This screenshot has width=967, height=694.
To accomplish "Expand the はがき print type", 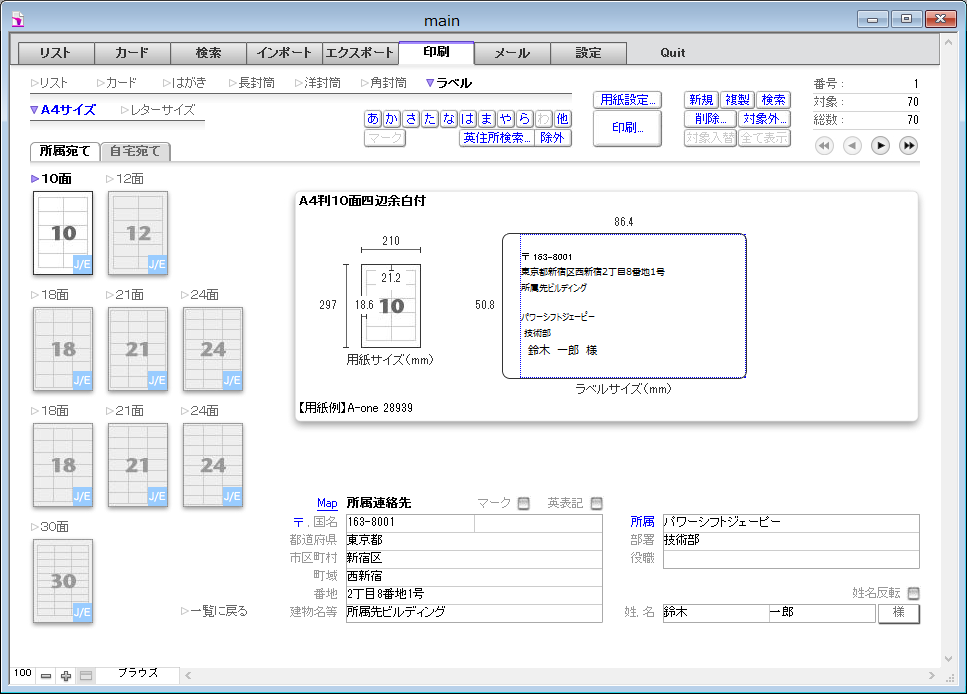I will point(182,83).
